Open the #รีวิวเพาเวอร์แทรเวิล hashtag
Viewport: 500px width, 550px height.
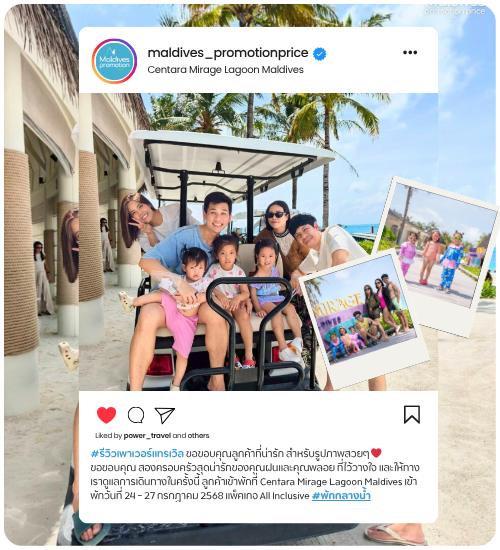tap(137, 454)
